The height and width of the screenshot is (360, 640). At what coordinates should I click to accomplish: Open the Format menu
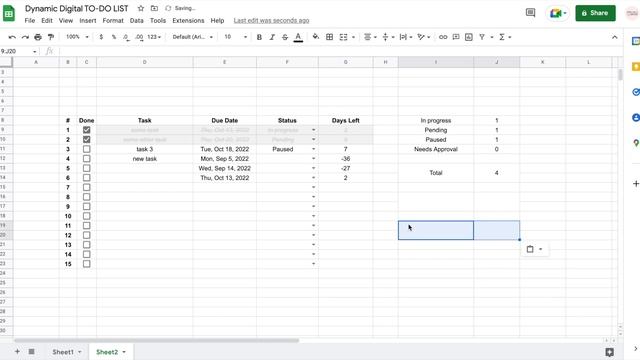pyautogui.click(x=113, y=20)
